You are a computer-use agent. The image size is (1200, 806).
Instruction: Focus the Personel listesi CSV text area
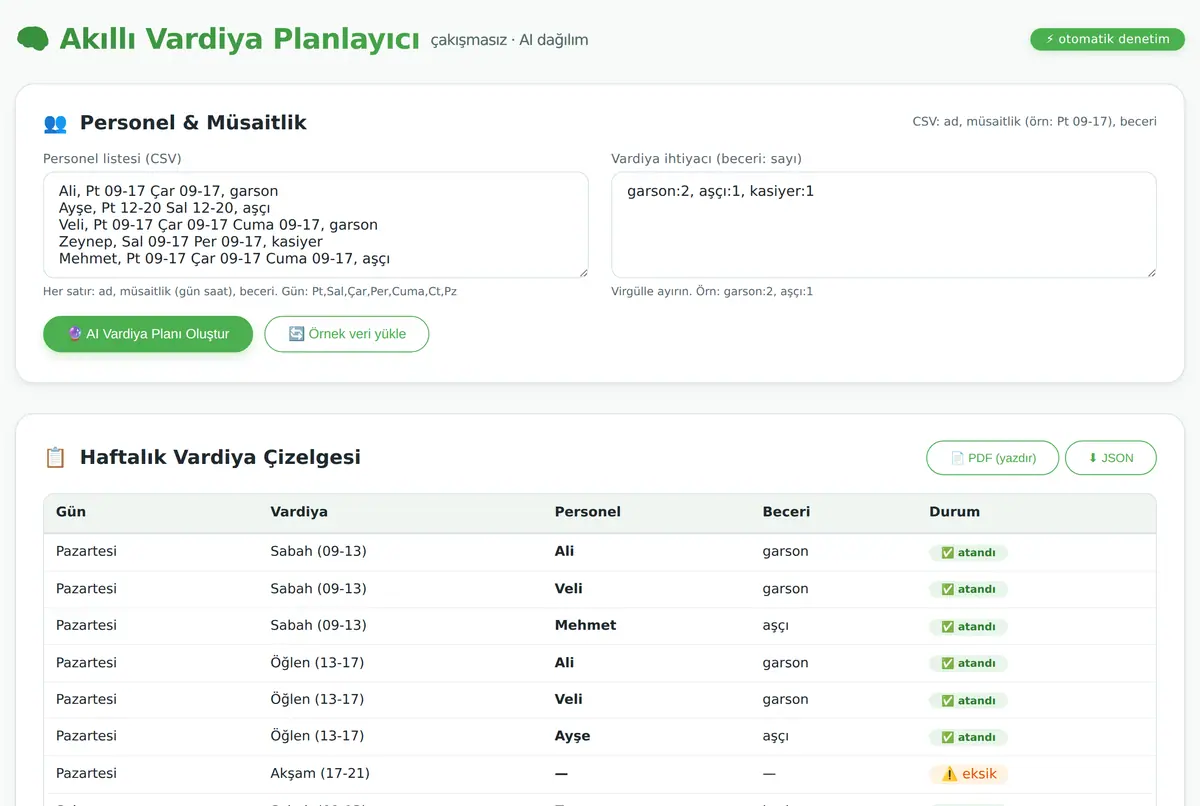pyautogui.click(x=316, y=225)
